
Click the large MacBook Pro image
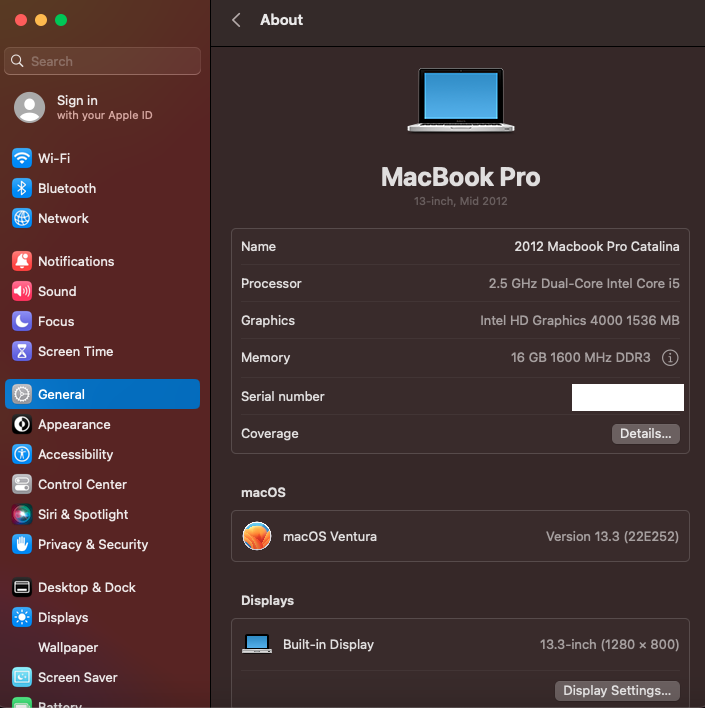(x=460, y=100)
